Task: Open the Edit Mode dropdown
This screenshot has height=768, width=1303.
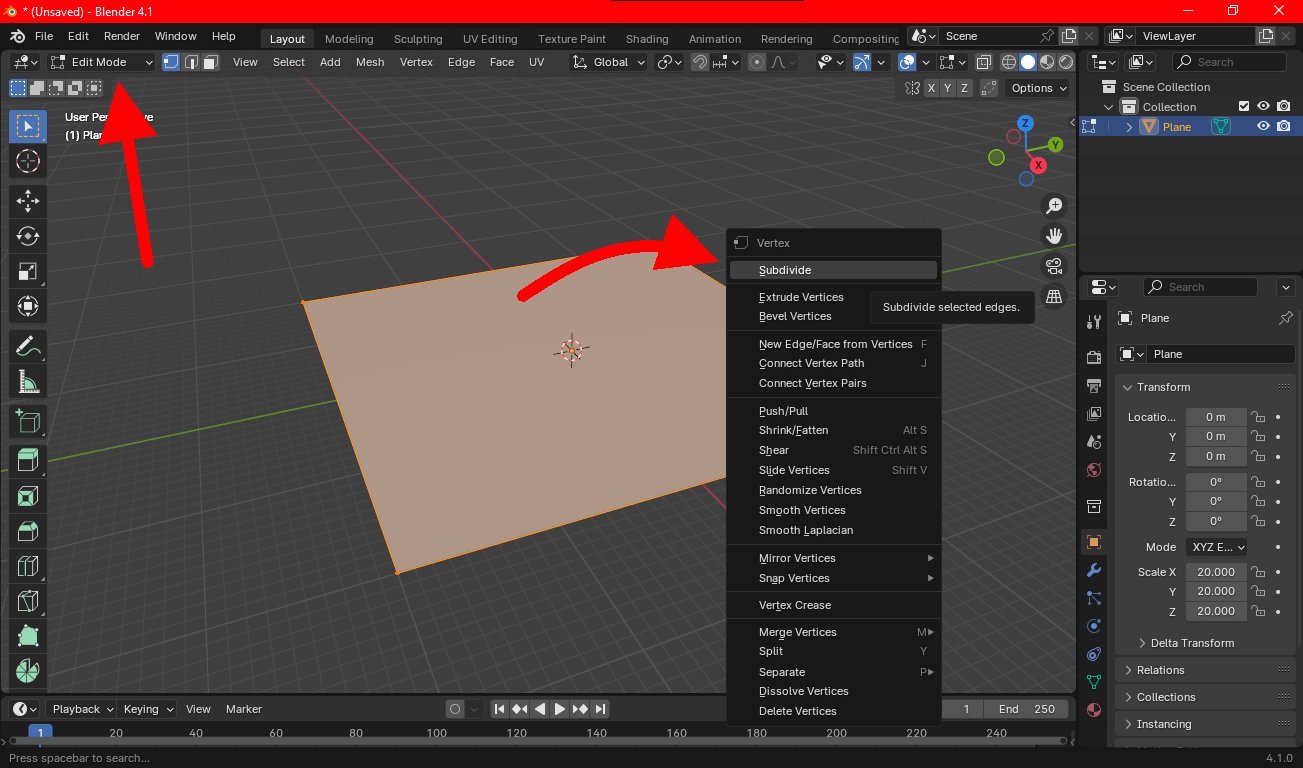Action: [x=102, y=62]
